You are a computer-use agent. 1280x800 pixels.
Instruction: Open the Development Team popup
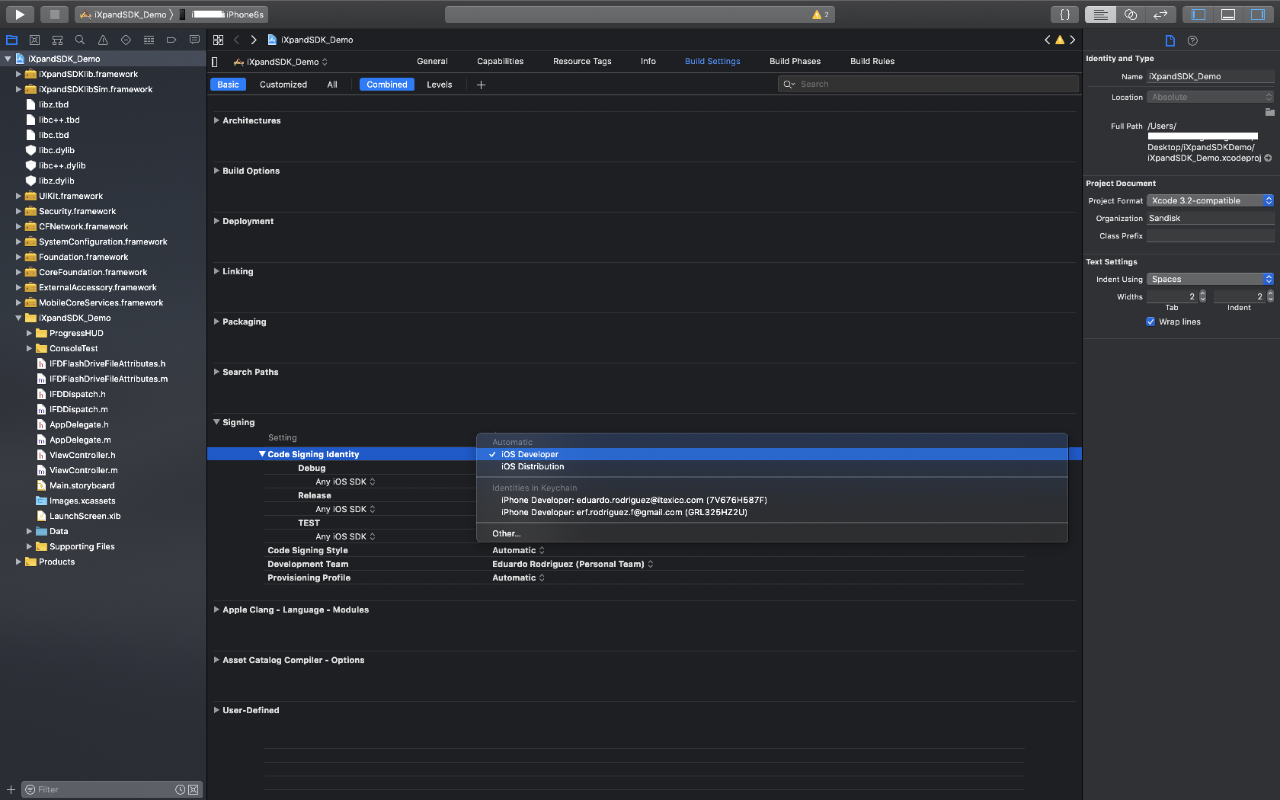tap(572, 564)
